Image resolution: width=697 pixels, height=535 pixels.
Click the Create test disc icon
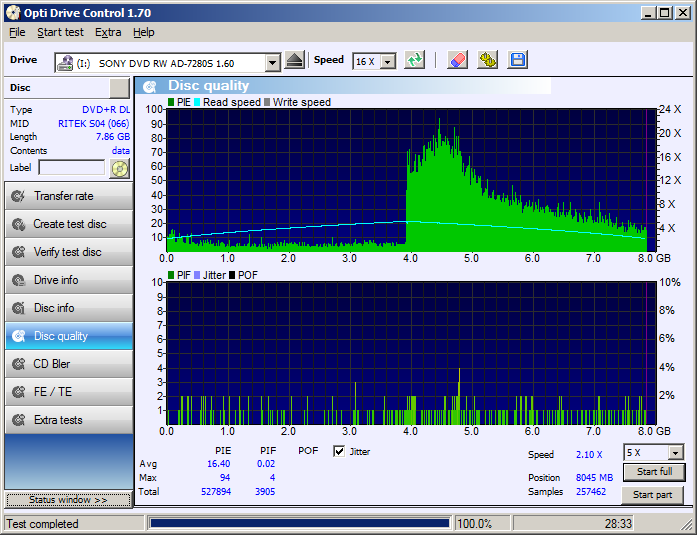pos(18,224)
